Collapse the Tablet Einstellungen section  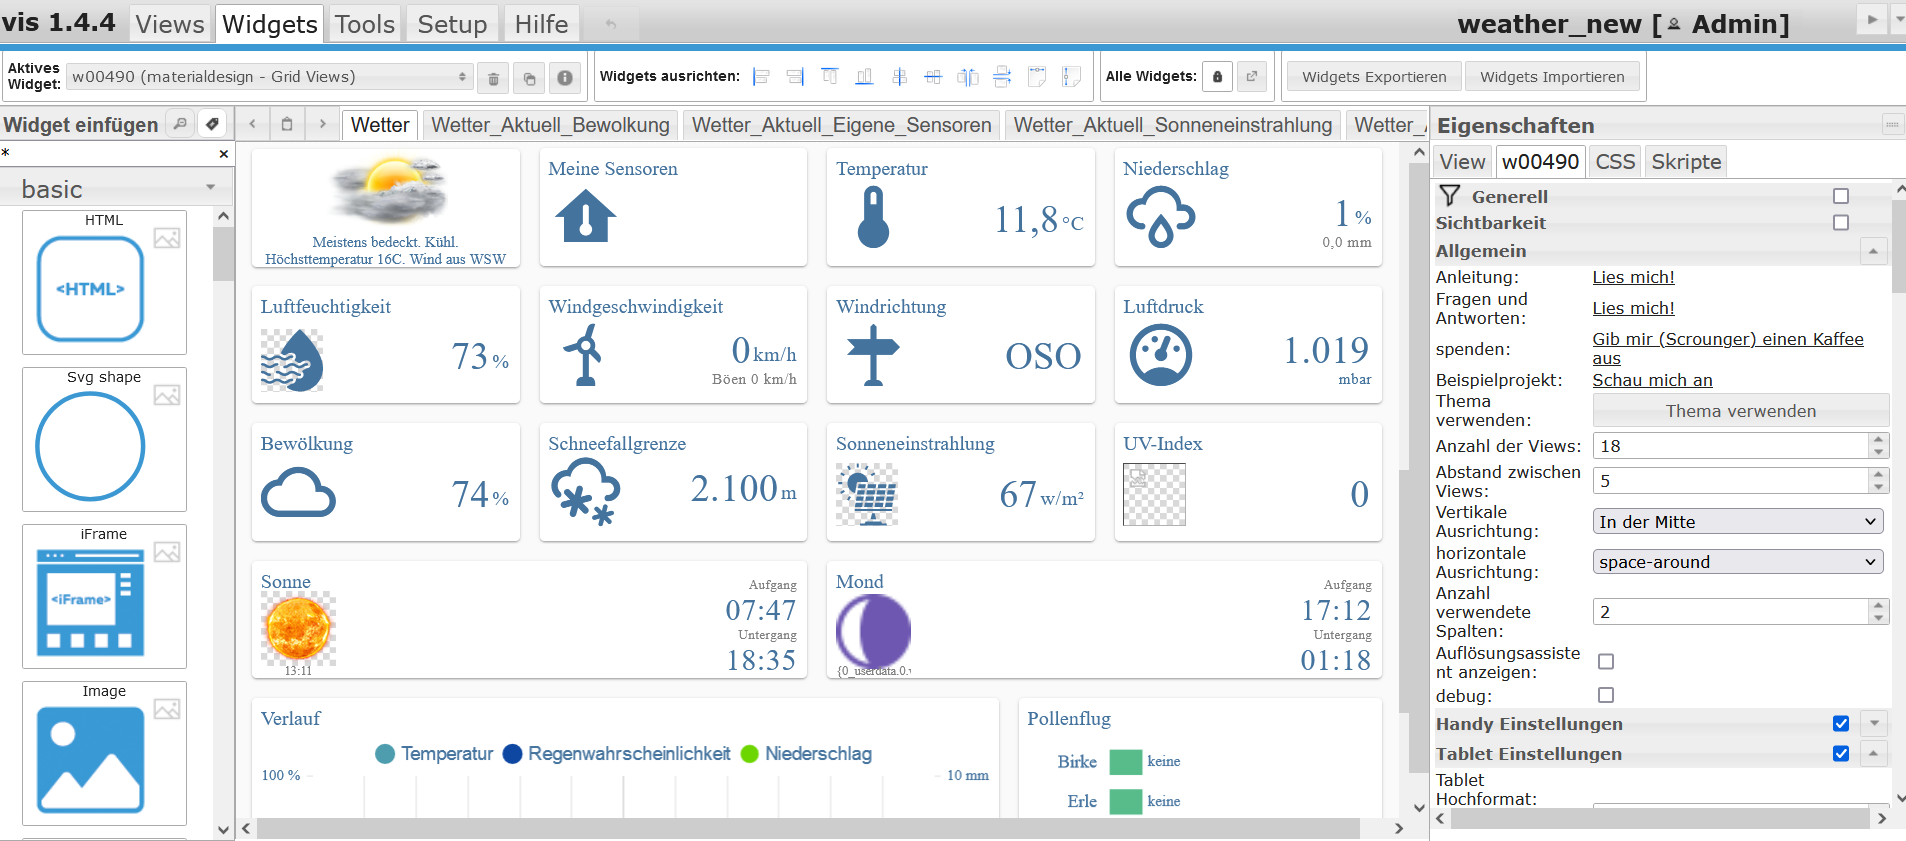(1874, 753)
